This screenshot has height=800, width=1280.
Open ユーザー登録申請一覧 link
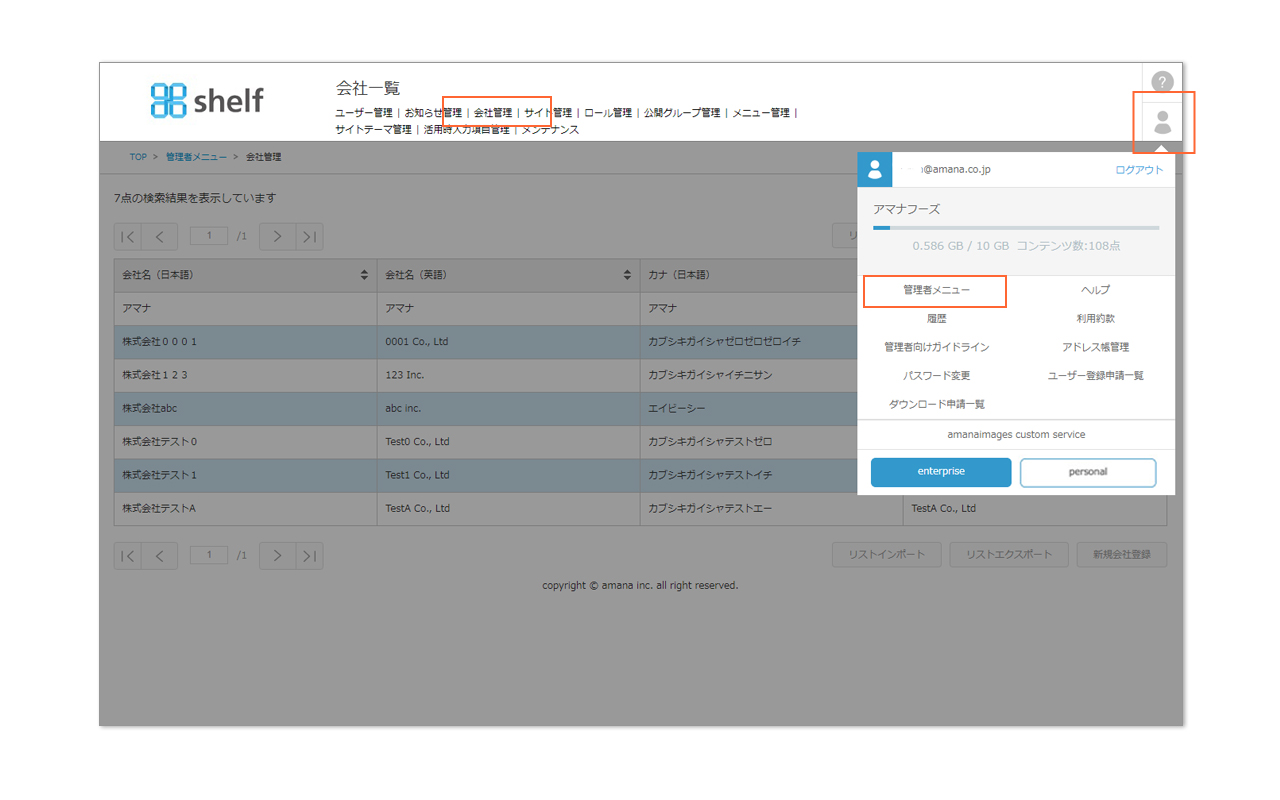[1095, 376]
